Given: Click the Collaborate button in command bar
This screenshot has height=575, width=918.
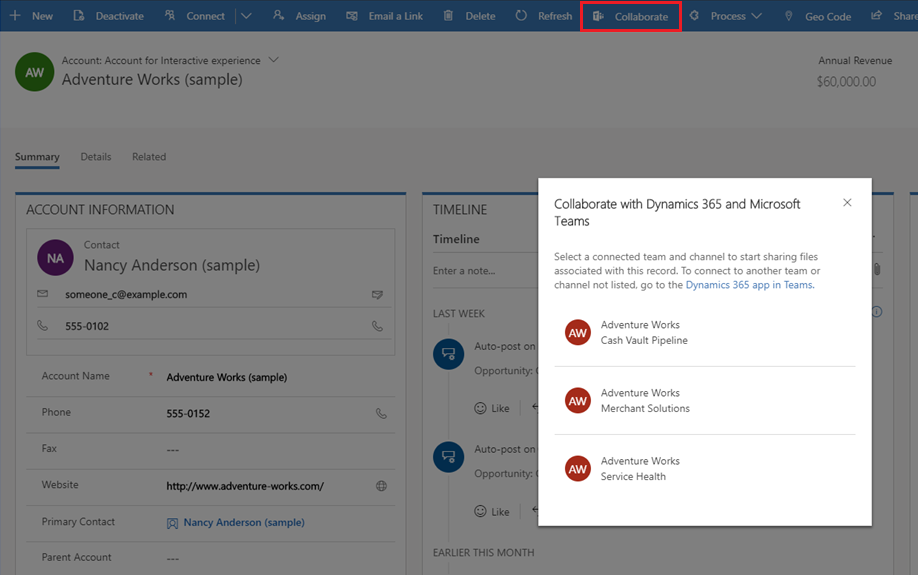Looking at the screenshot, I should point(631,16).
